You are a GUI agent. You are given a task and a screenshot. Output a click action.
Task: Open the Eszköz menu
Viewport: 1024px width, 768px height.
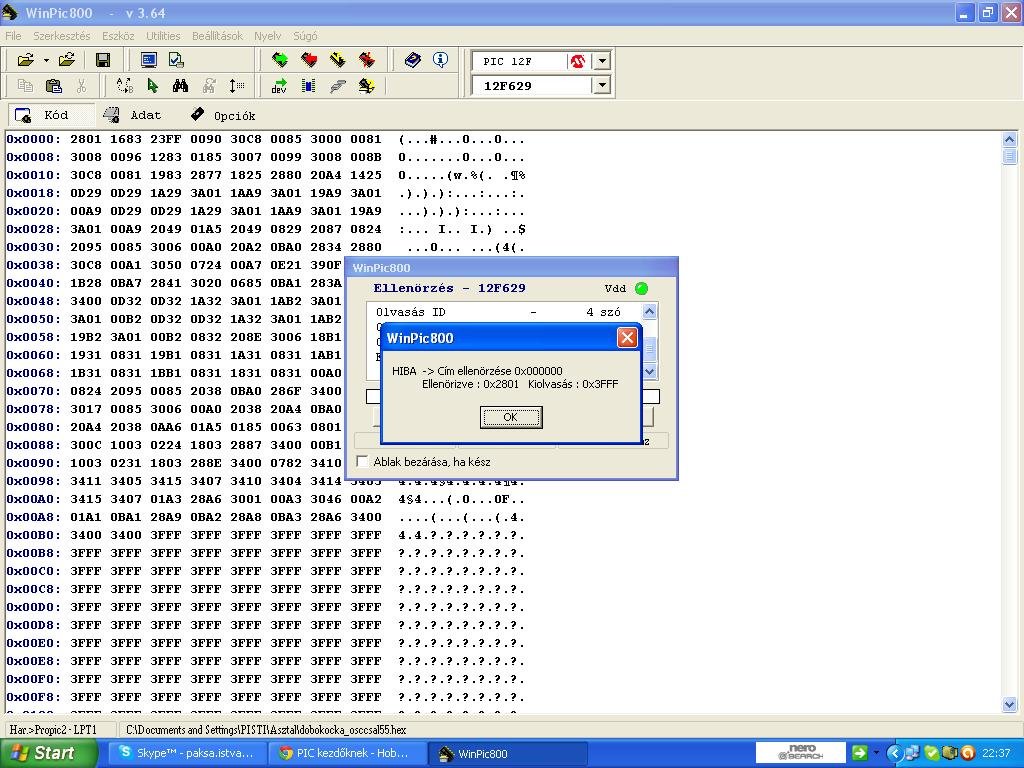[x=118, y=36]
